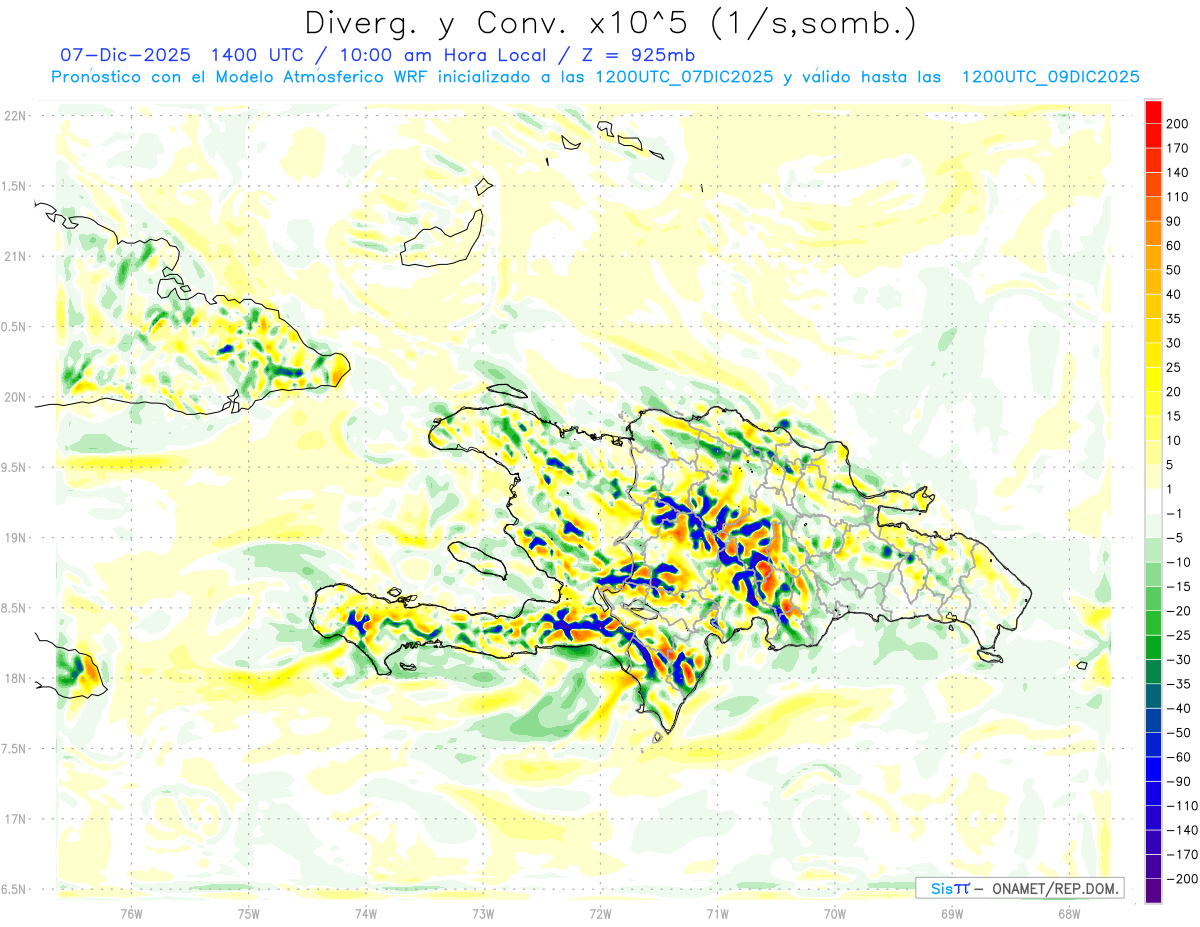Click the "76W" longitude label
1200x927 pixels.
[131, 913]
